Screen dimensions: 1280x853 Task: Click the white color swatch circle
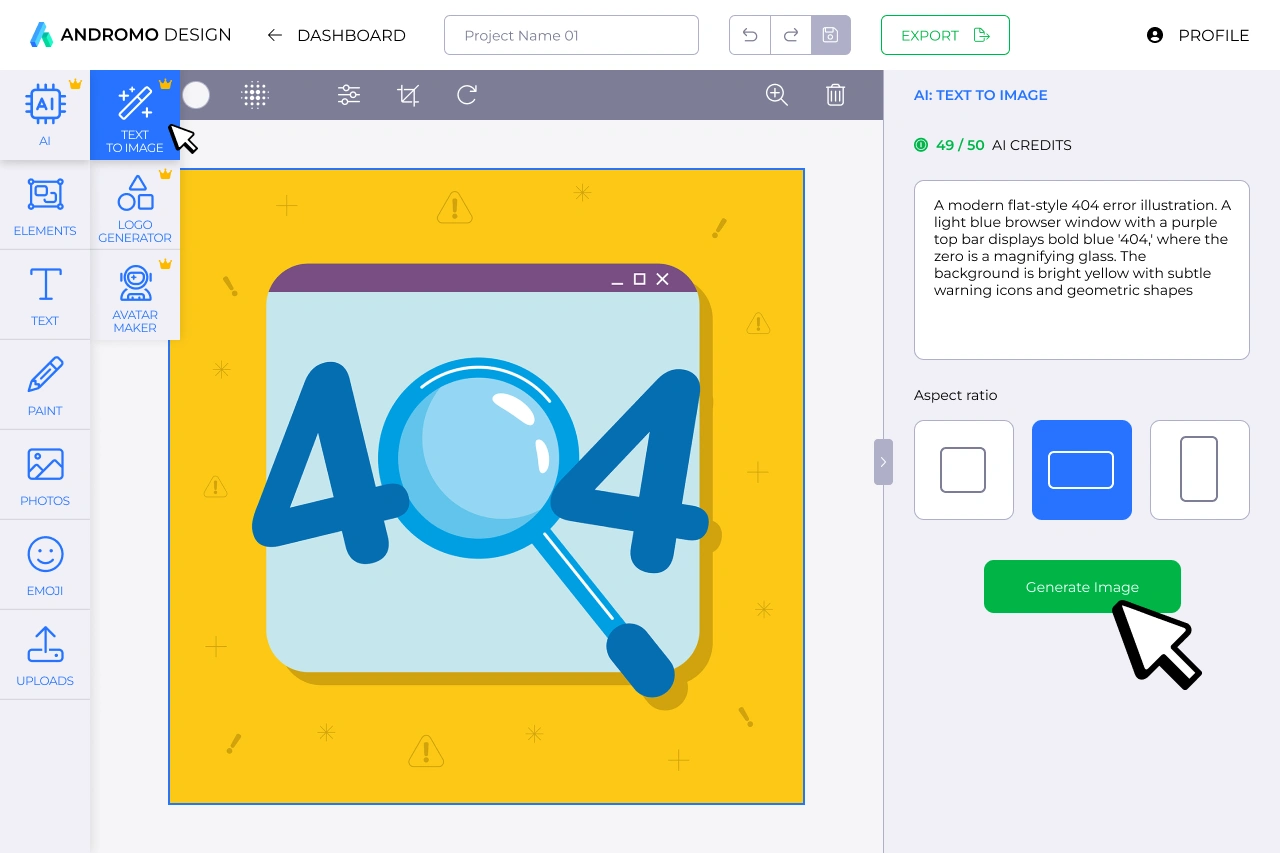click(x=197, y=95)
